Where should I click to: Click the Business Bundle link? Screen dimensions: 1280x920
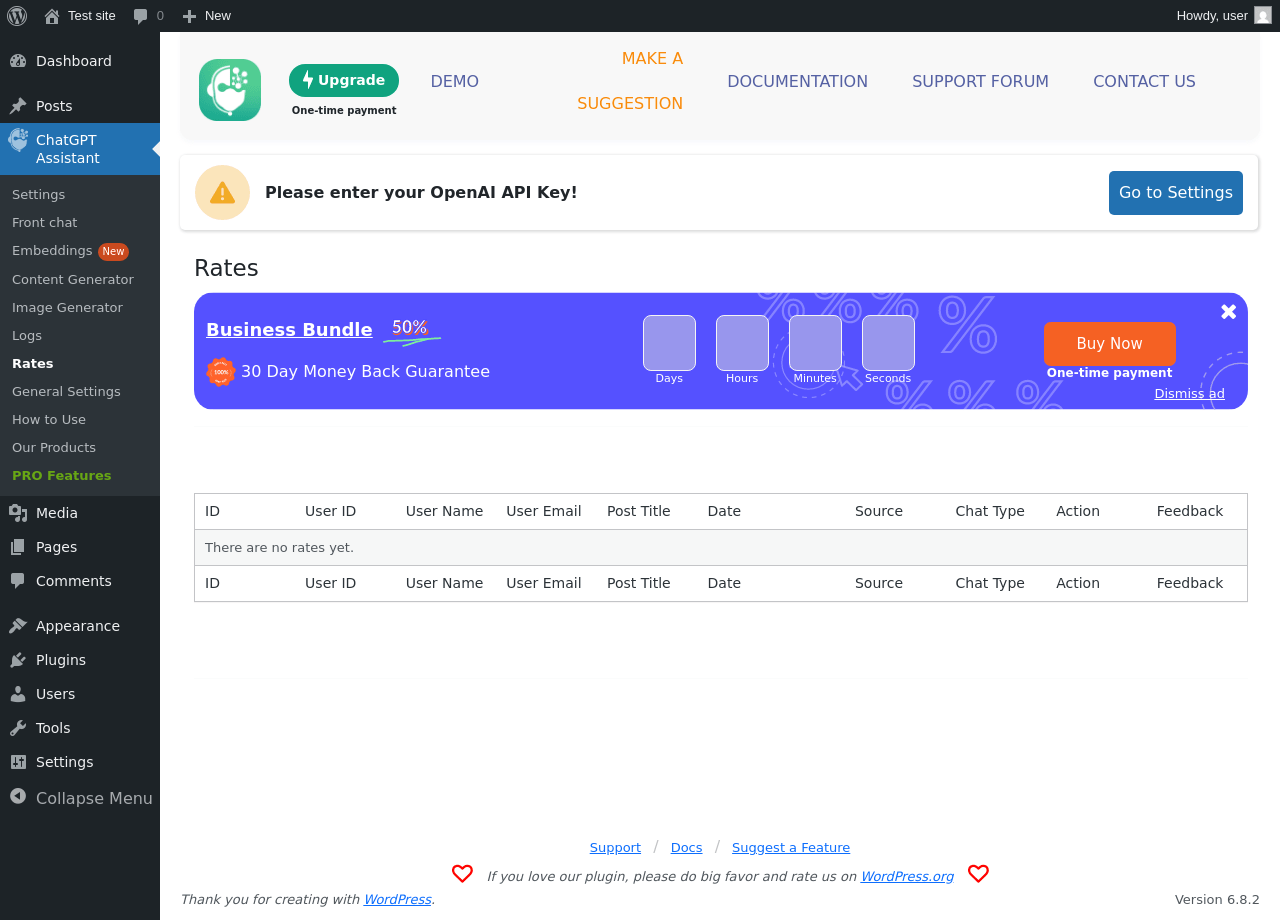click(x=289, y=330)
